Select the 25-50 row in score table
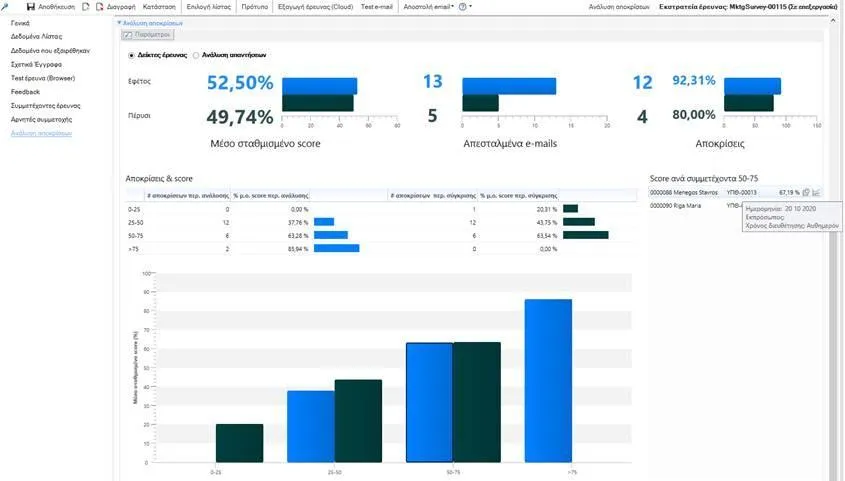 (381, 222)
